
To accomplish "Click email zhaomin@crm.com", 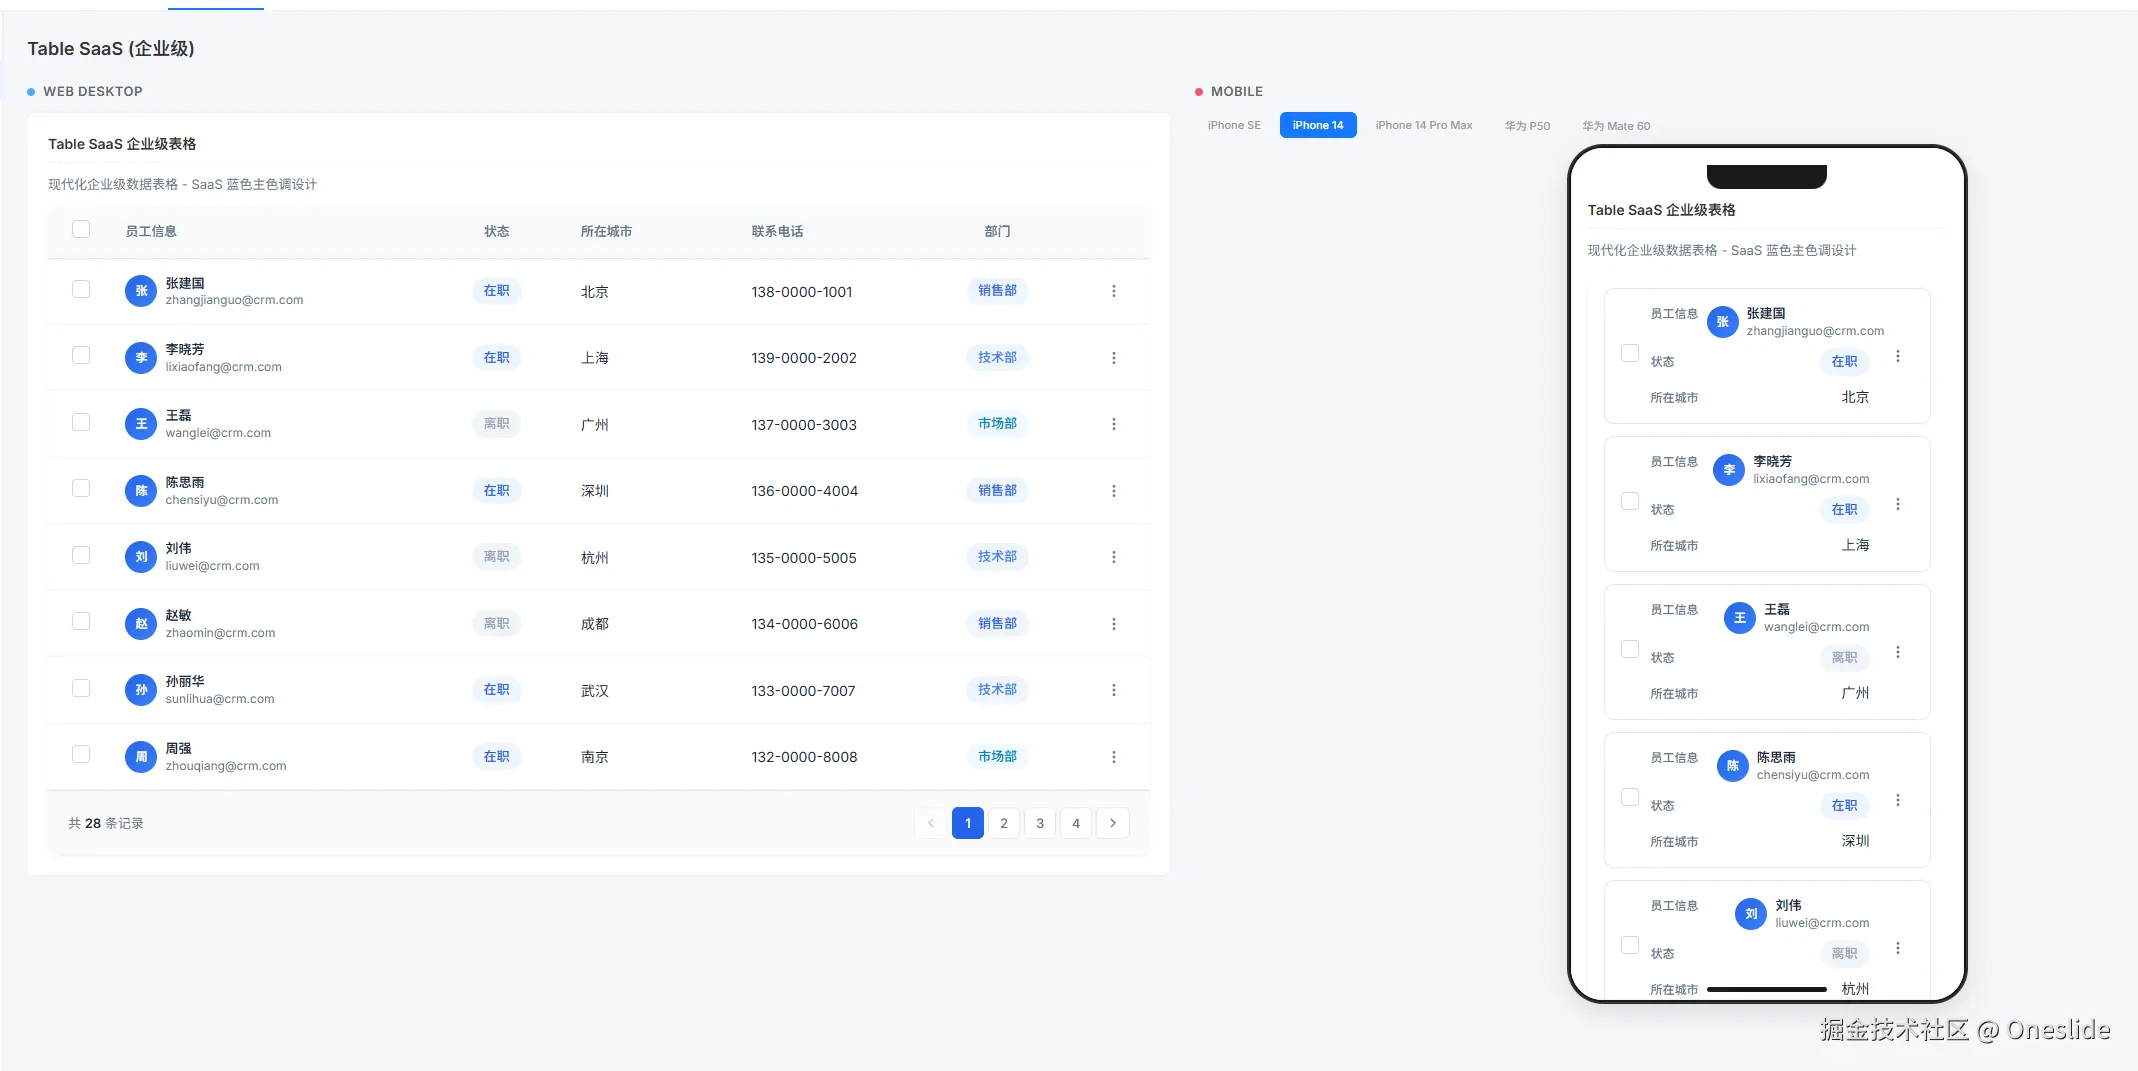I will [x=220, y=633].
